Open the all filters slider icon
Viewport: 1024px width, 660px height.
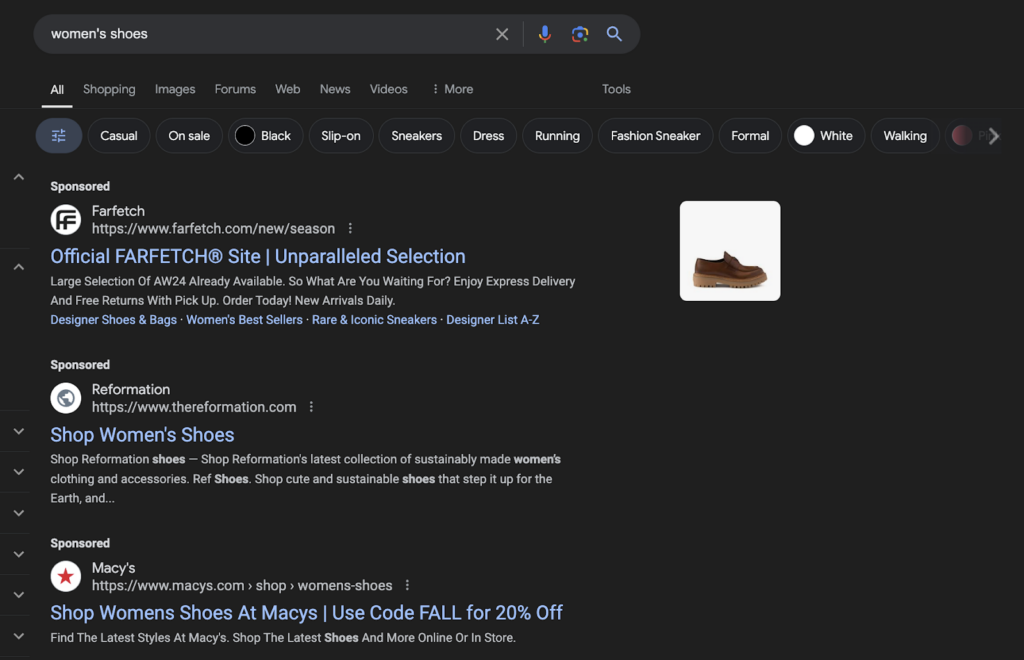coord(59,136)
